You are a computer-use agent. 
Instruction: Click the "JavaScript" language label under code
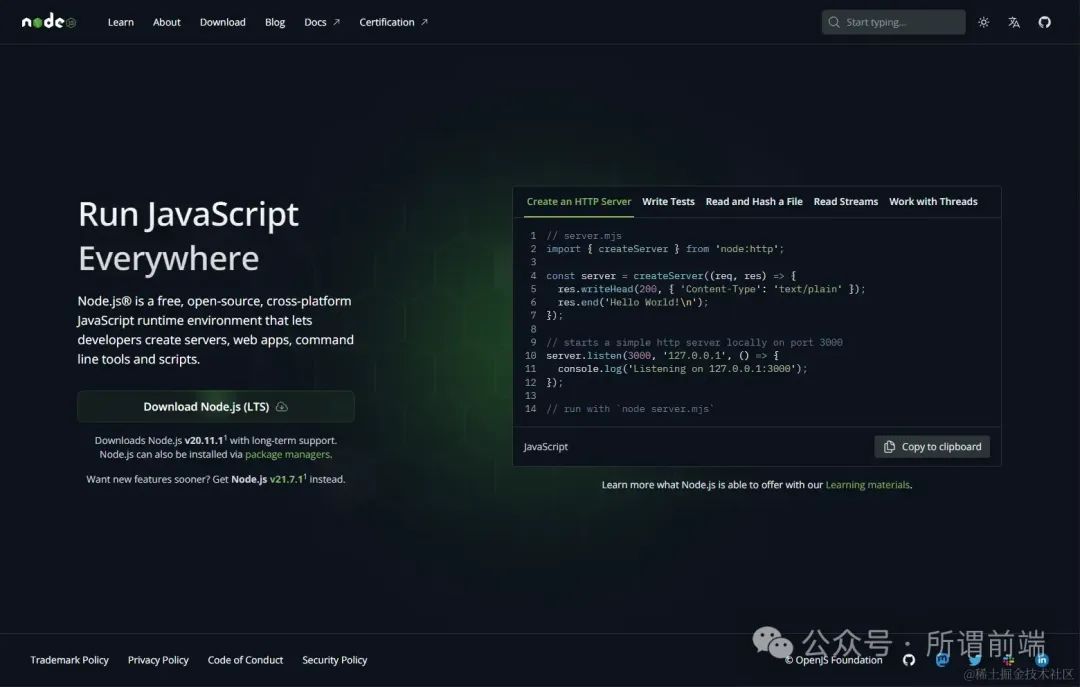[546, 447]
